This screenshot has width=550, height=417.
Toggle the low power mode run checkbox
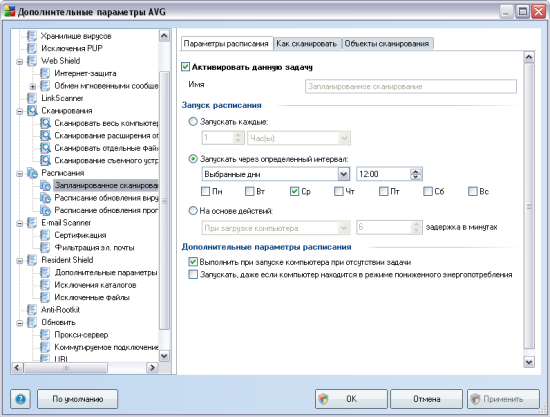coord(193,274)
